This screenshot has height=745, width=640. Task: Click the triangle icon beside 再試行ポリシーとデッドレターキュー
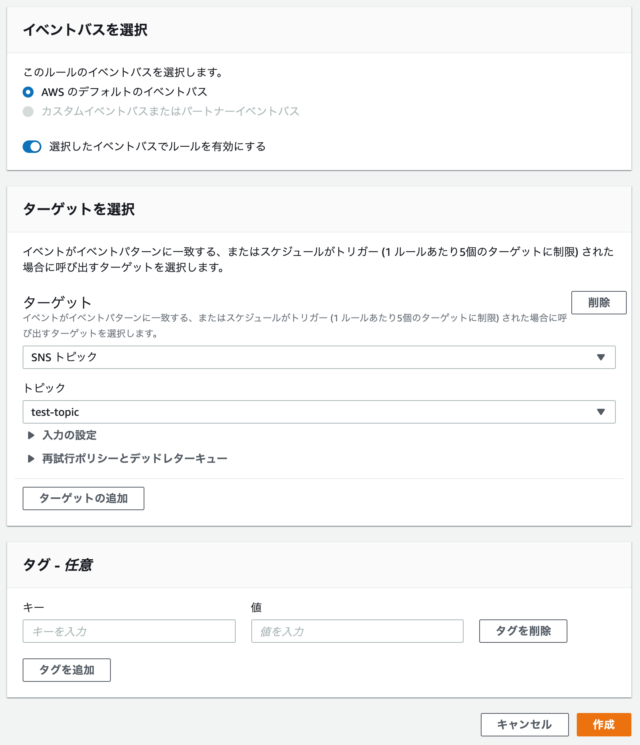point(31,458)
